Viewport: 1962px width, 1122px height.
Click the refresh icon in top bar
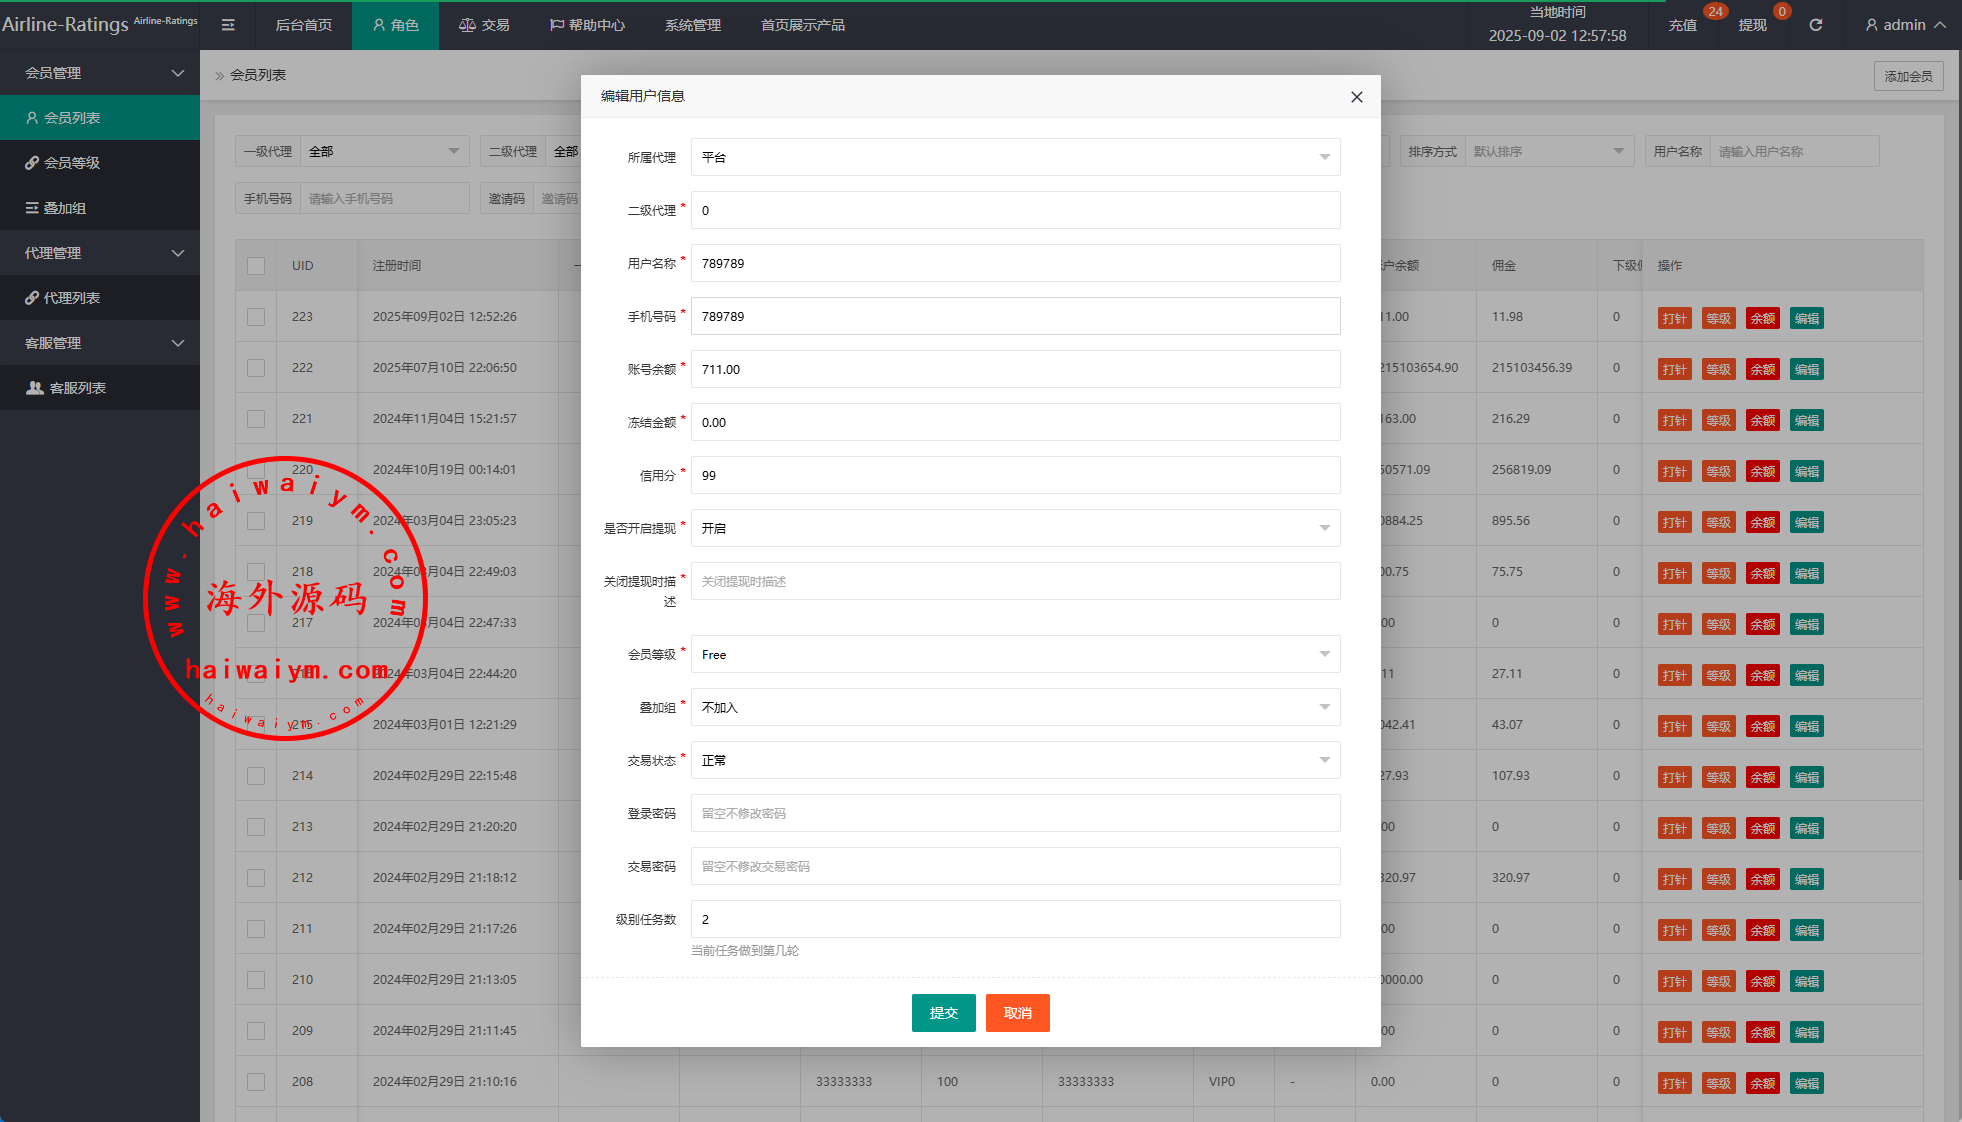coord(1815,25)
